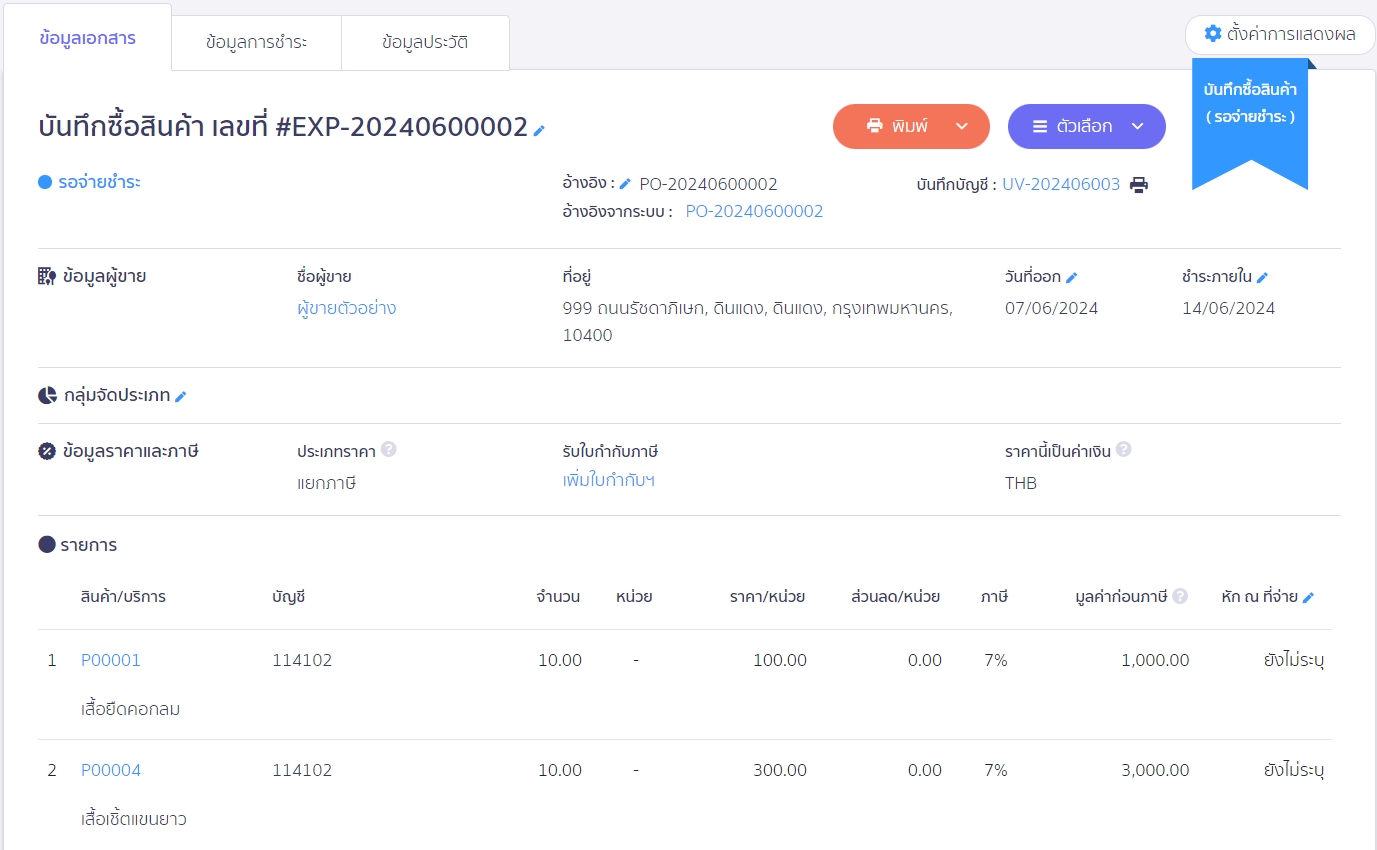Print accounting record UV-202406003 with the printer icon
The height and width of the screenshot is (850, 1377).
pos(1139,184)
